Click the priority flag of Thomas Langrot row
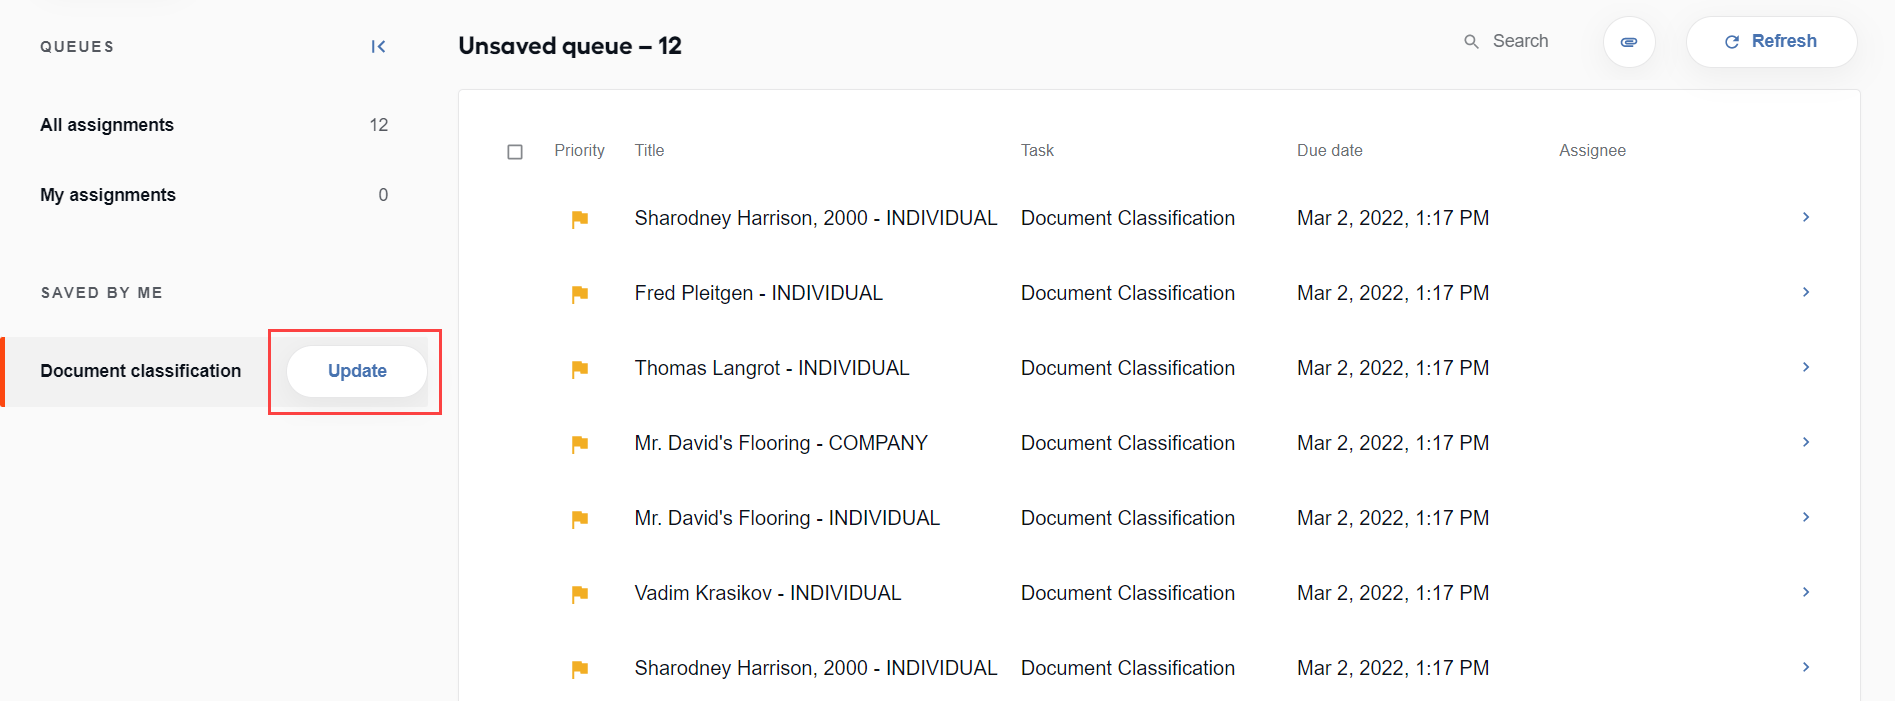This screenshot has height=701, width=1895. tap(579, 369)
